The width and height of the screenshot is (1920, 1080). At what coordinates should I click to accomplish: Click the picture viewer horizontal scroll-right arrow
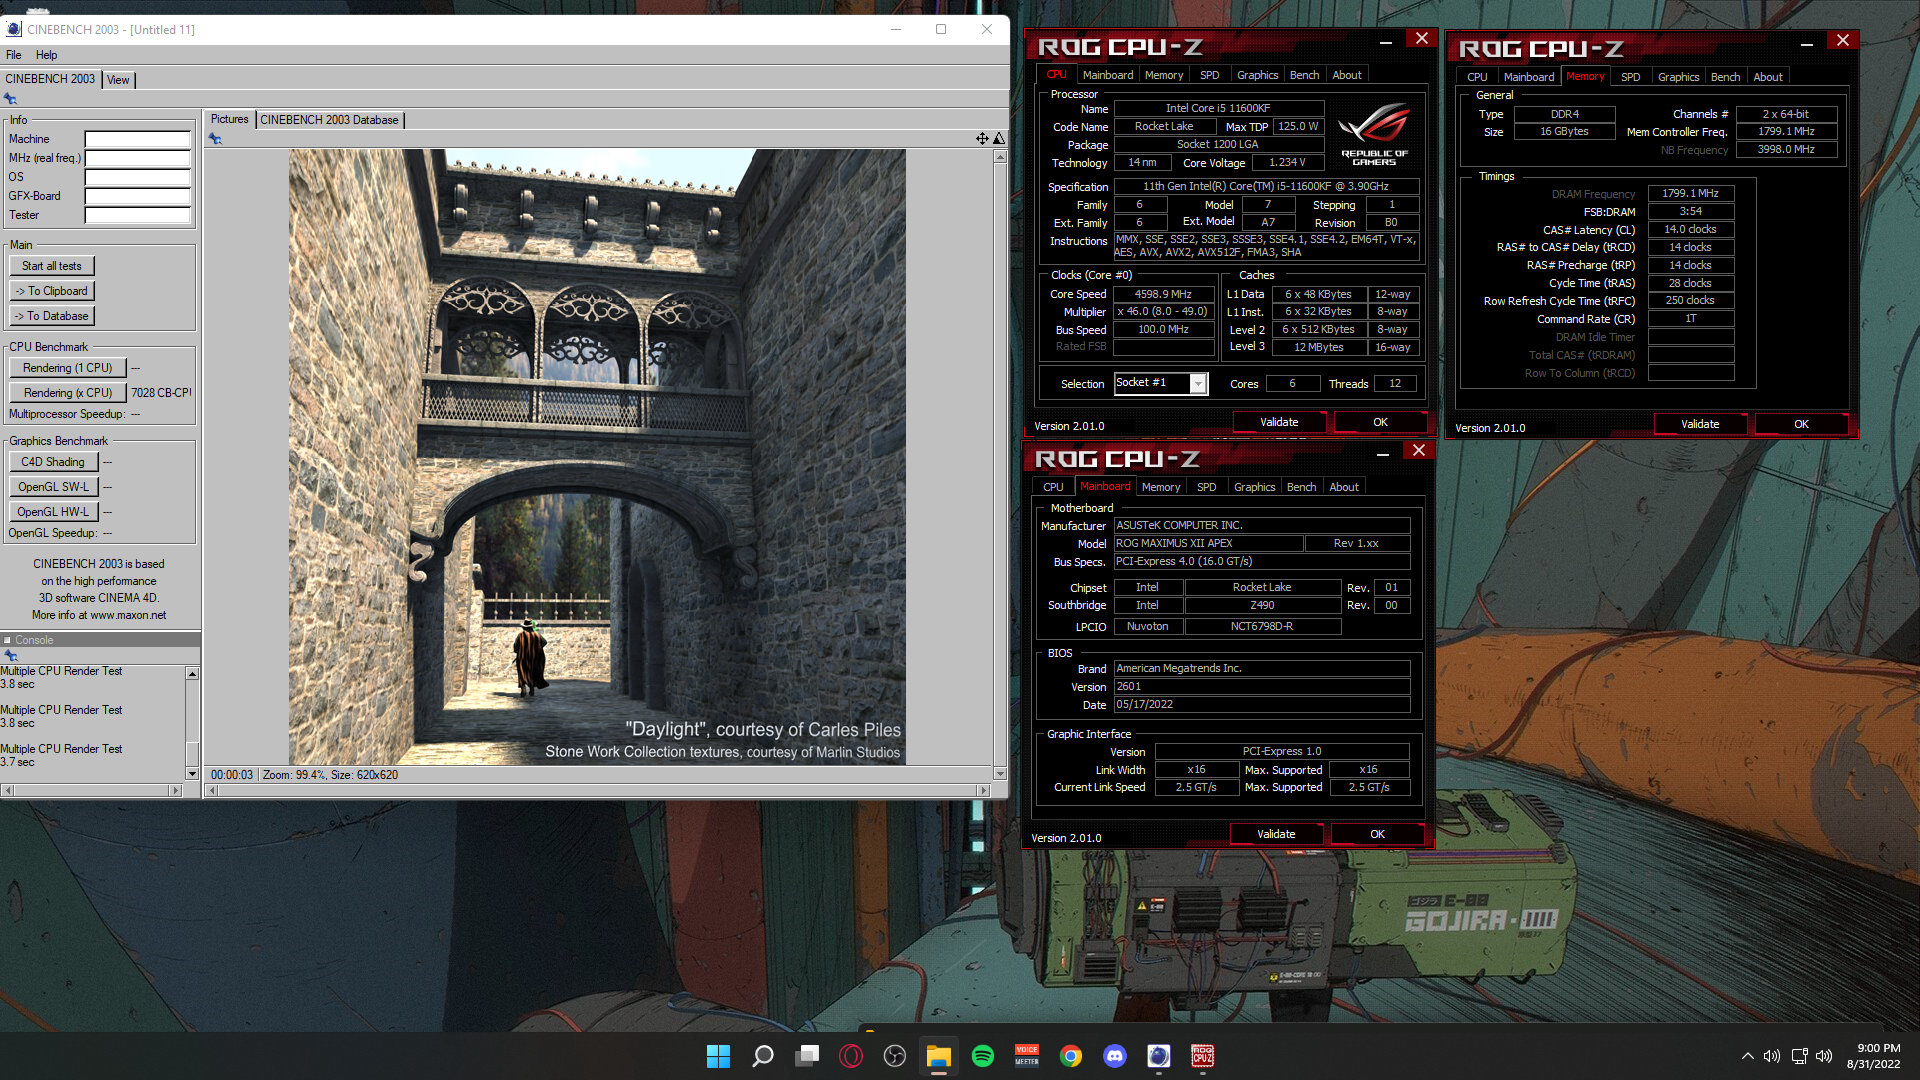pyautogui.click(x=984, y=790)
